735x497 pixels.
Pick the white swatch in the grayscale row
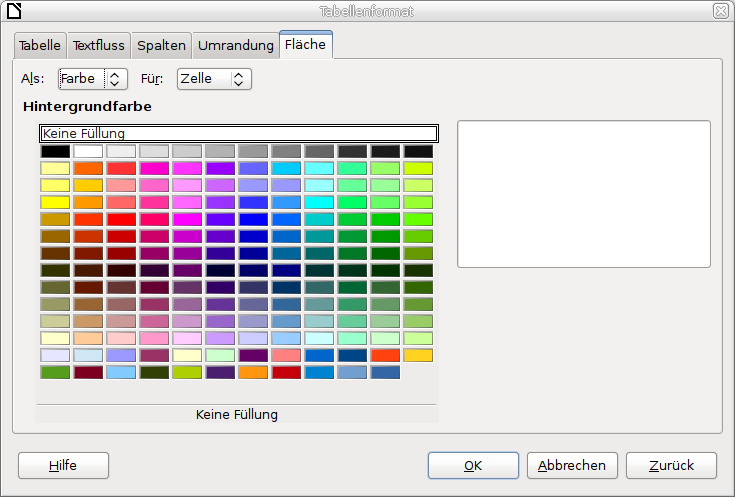coord(88,151)
